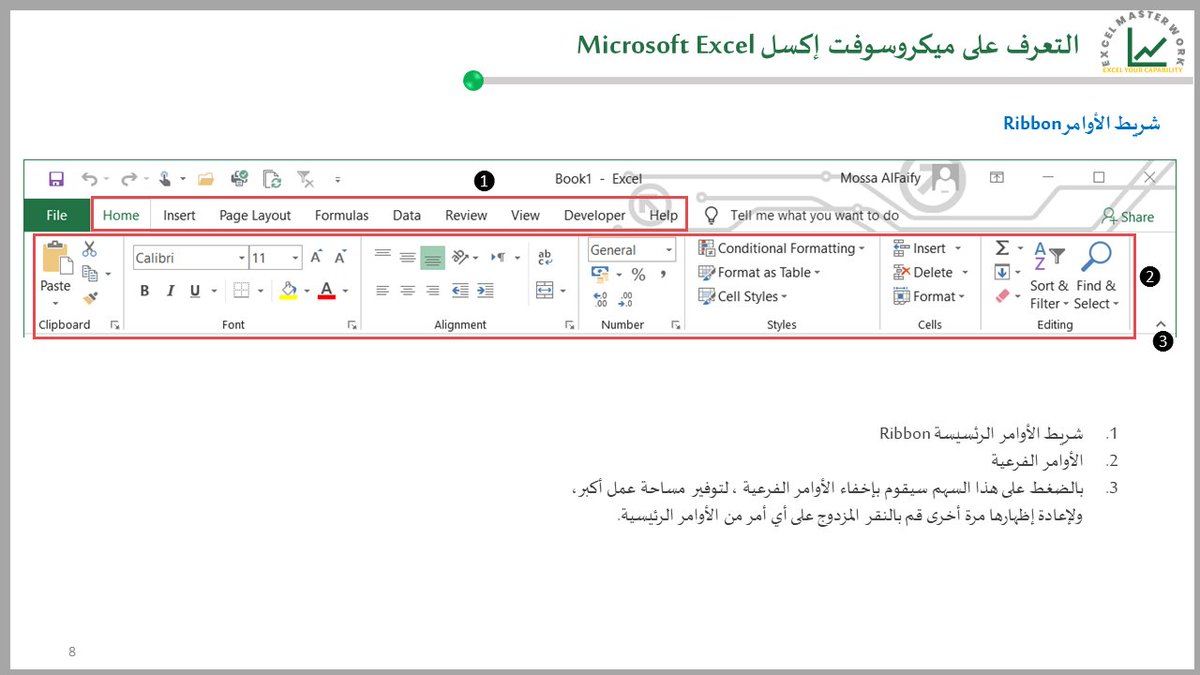Screen dimensions: 1200x675
Task: Increase decimal places
Action: pos(600,298)
